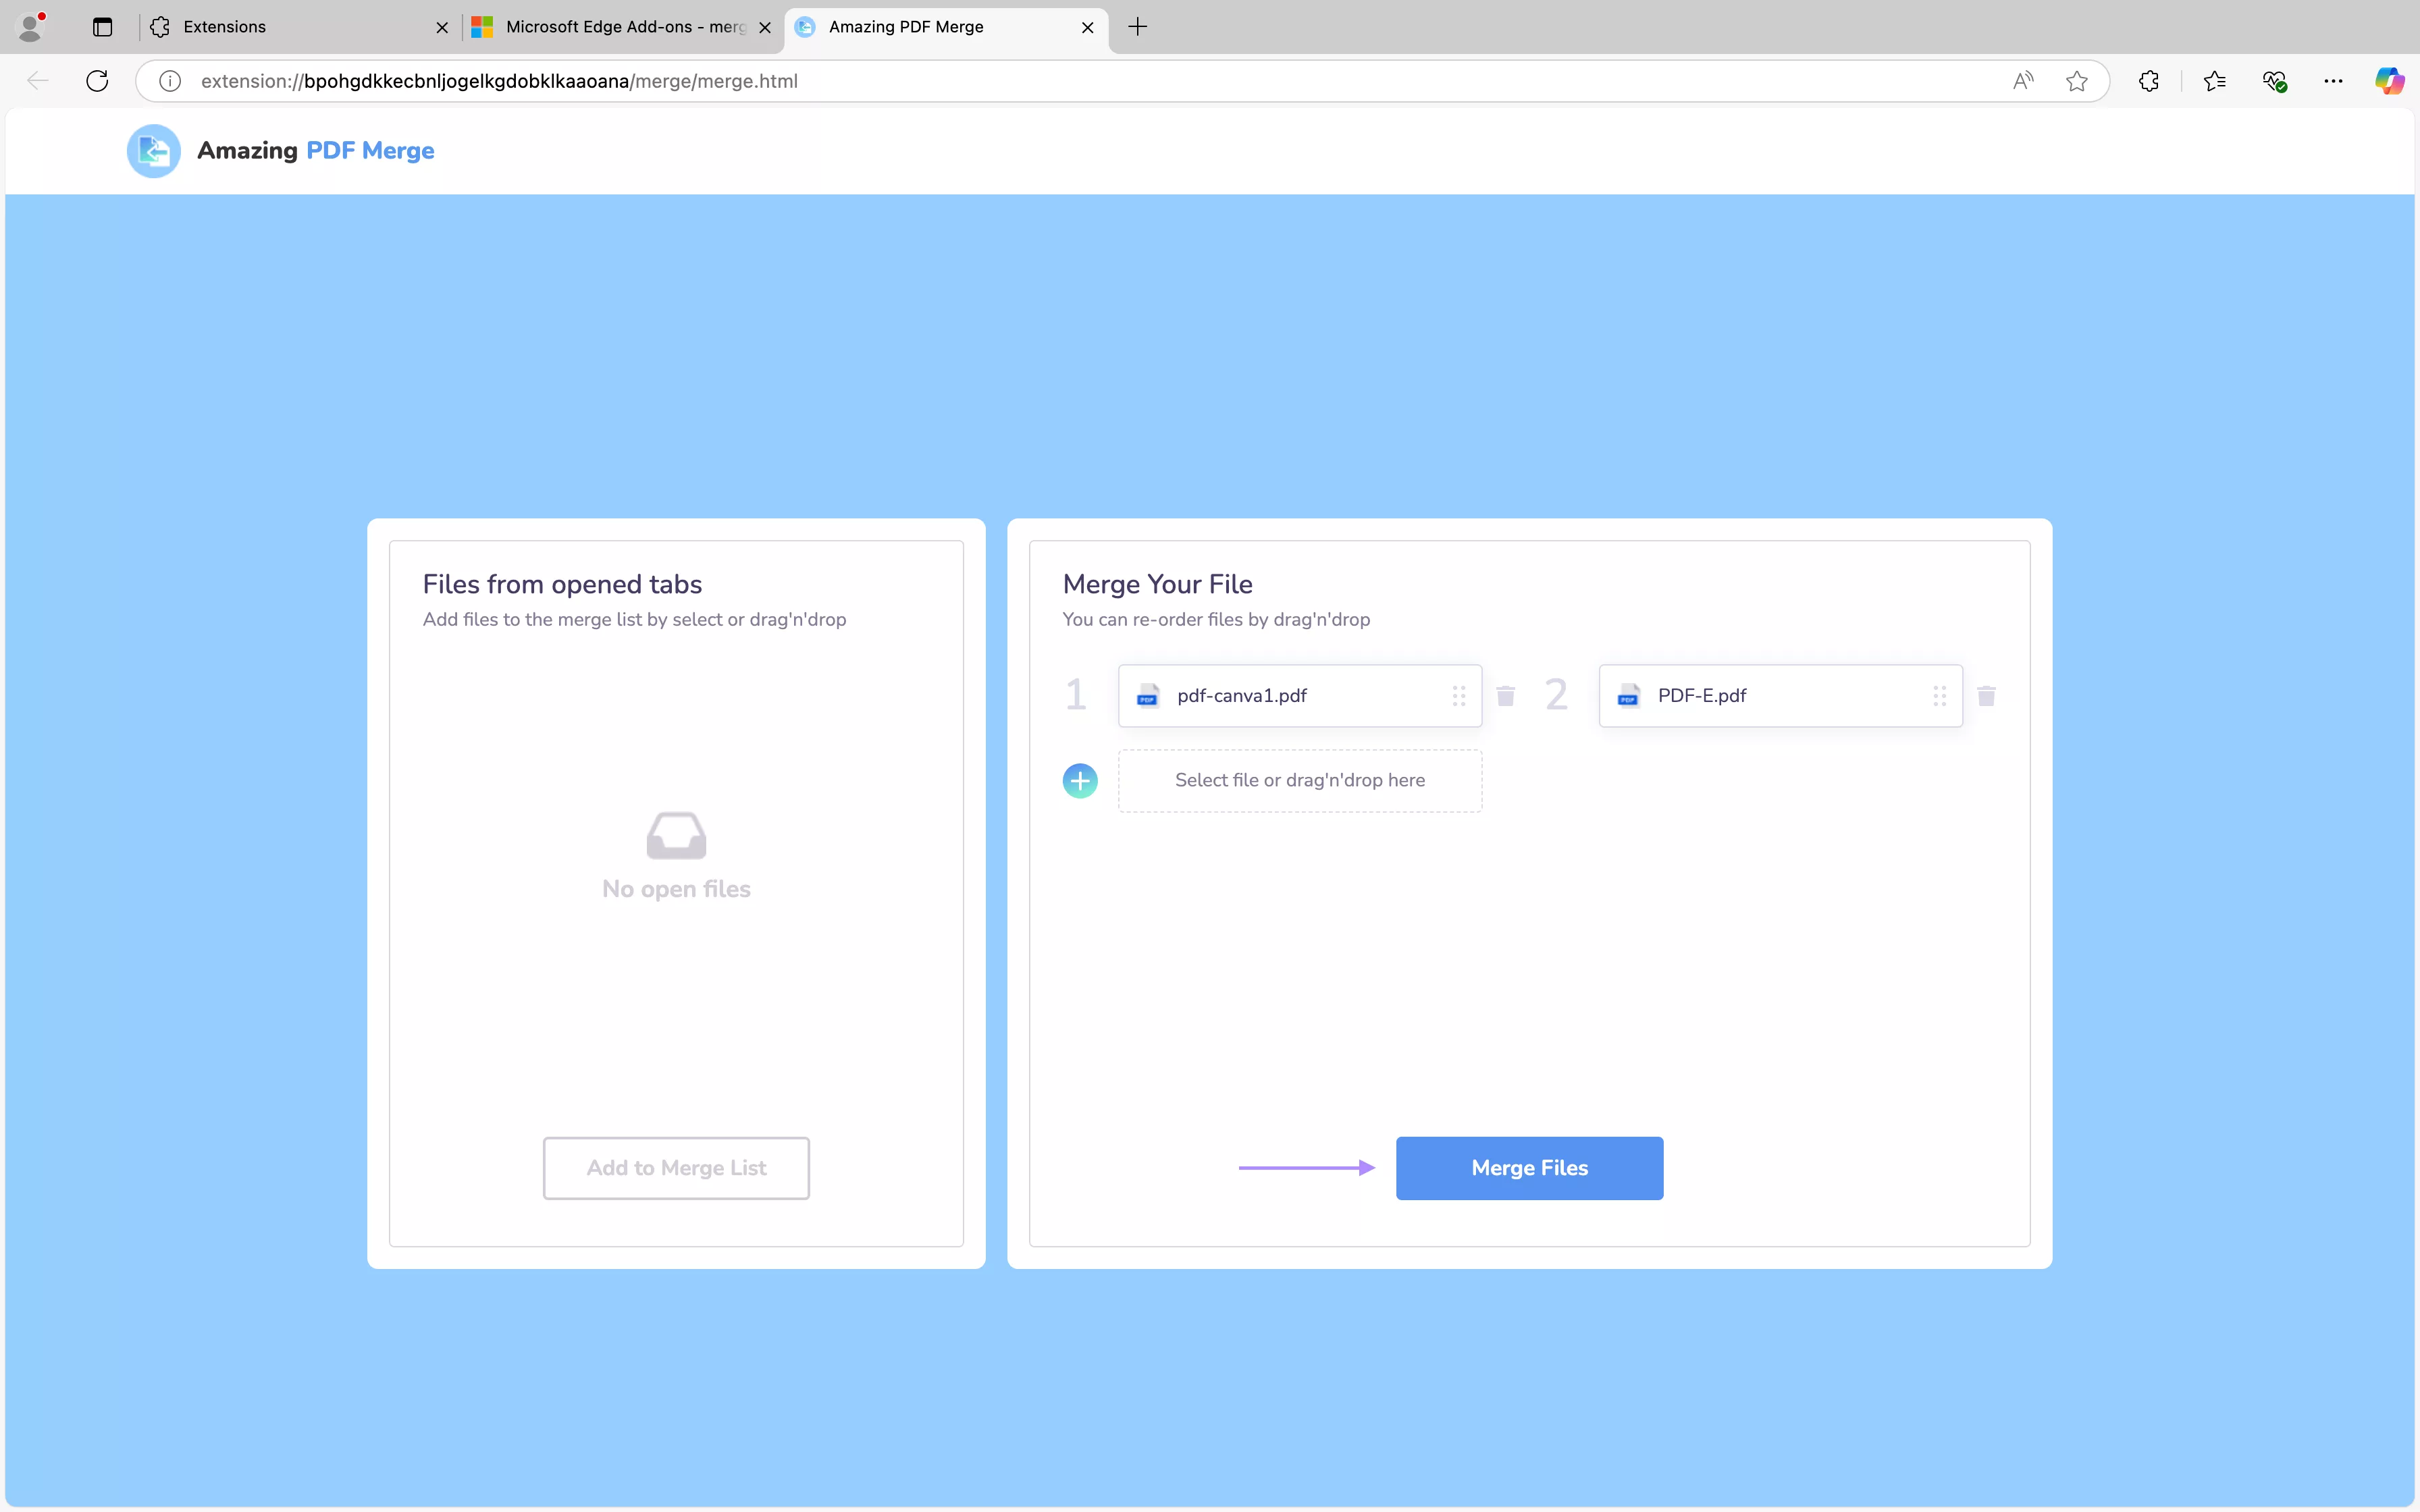This screenshot has width=2420, height=1512.
Task: Delete PDF-E.pdf with its trash icon
Action: click(1986, 696)
